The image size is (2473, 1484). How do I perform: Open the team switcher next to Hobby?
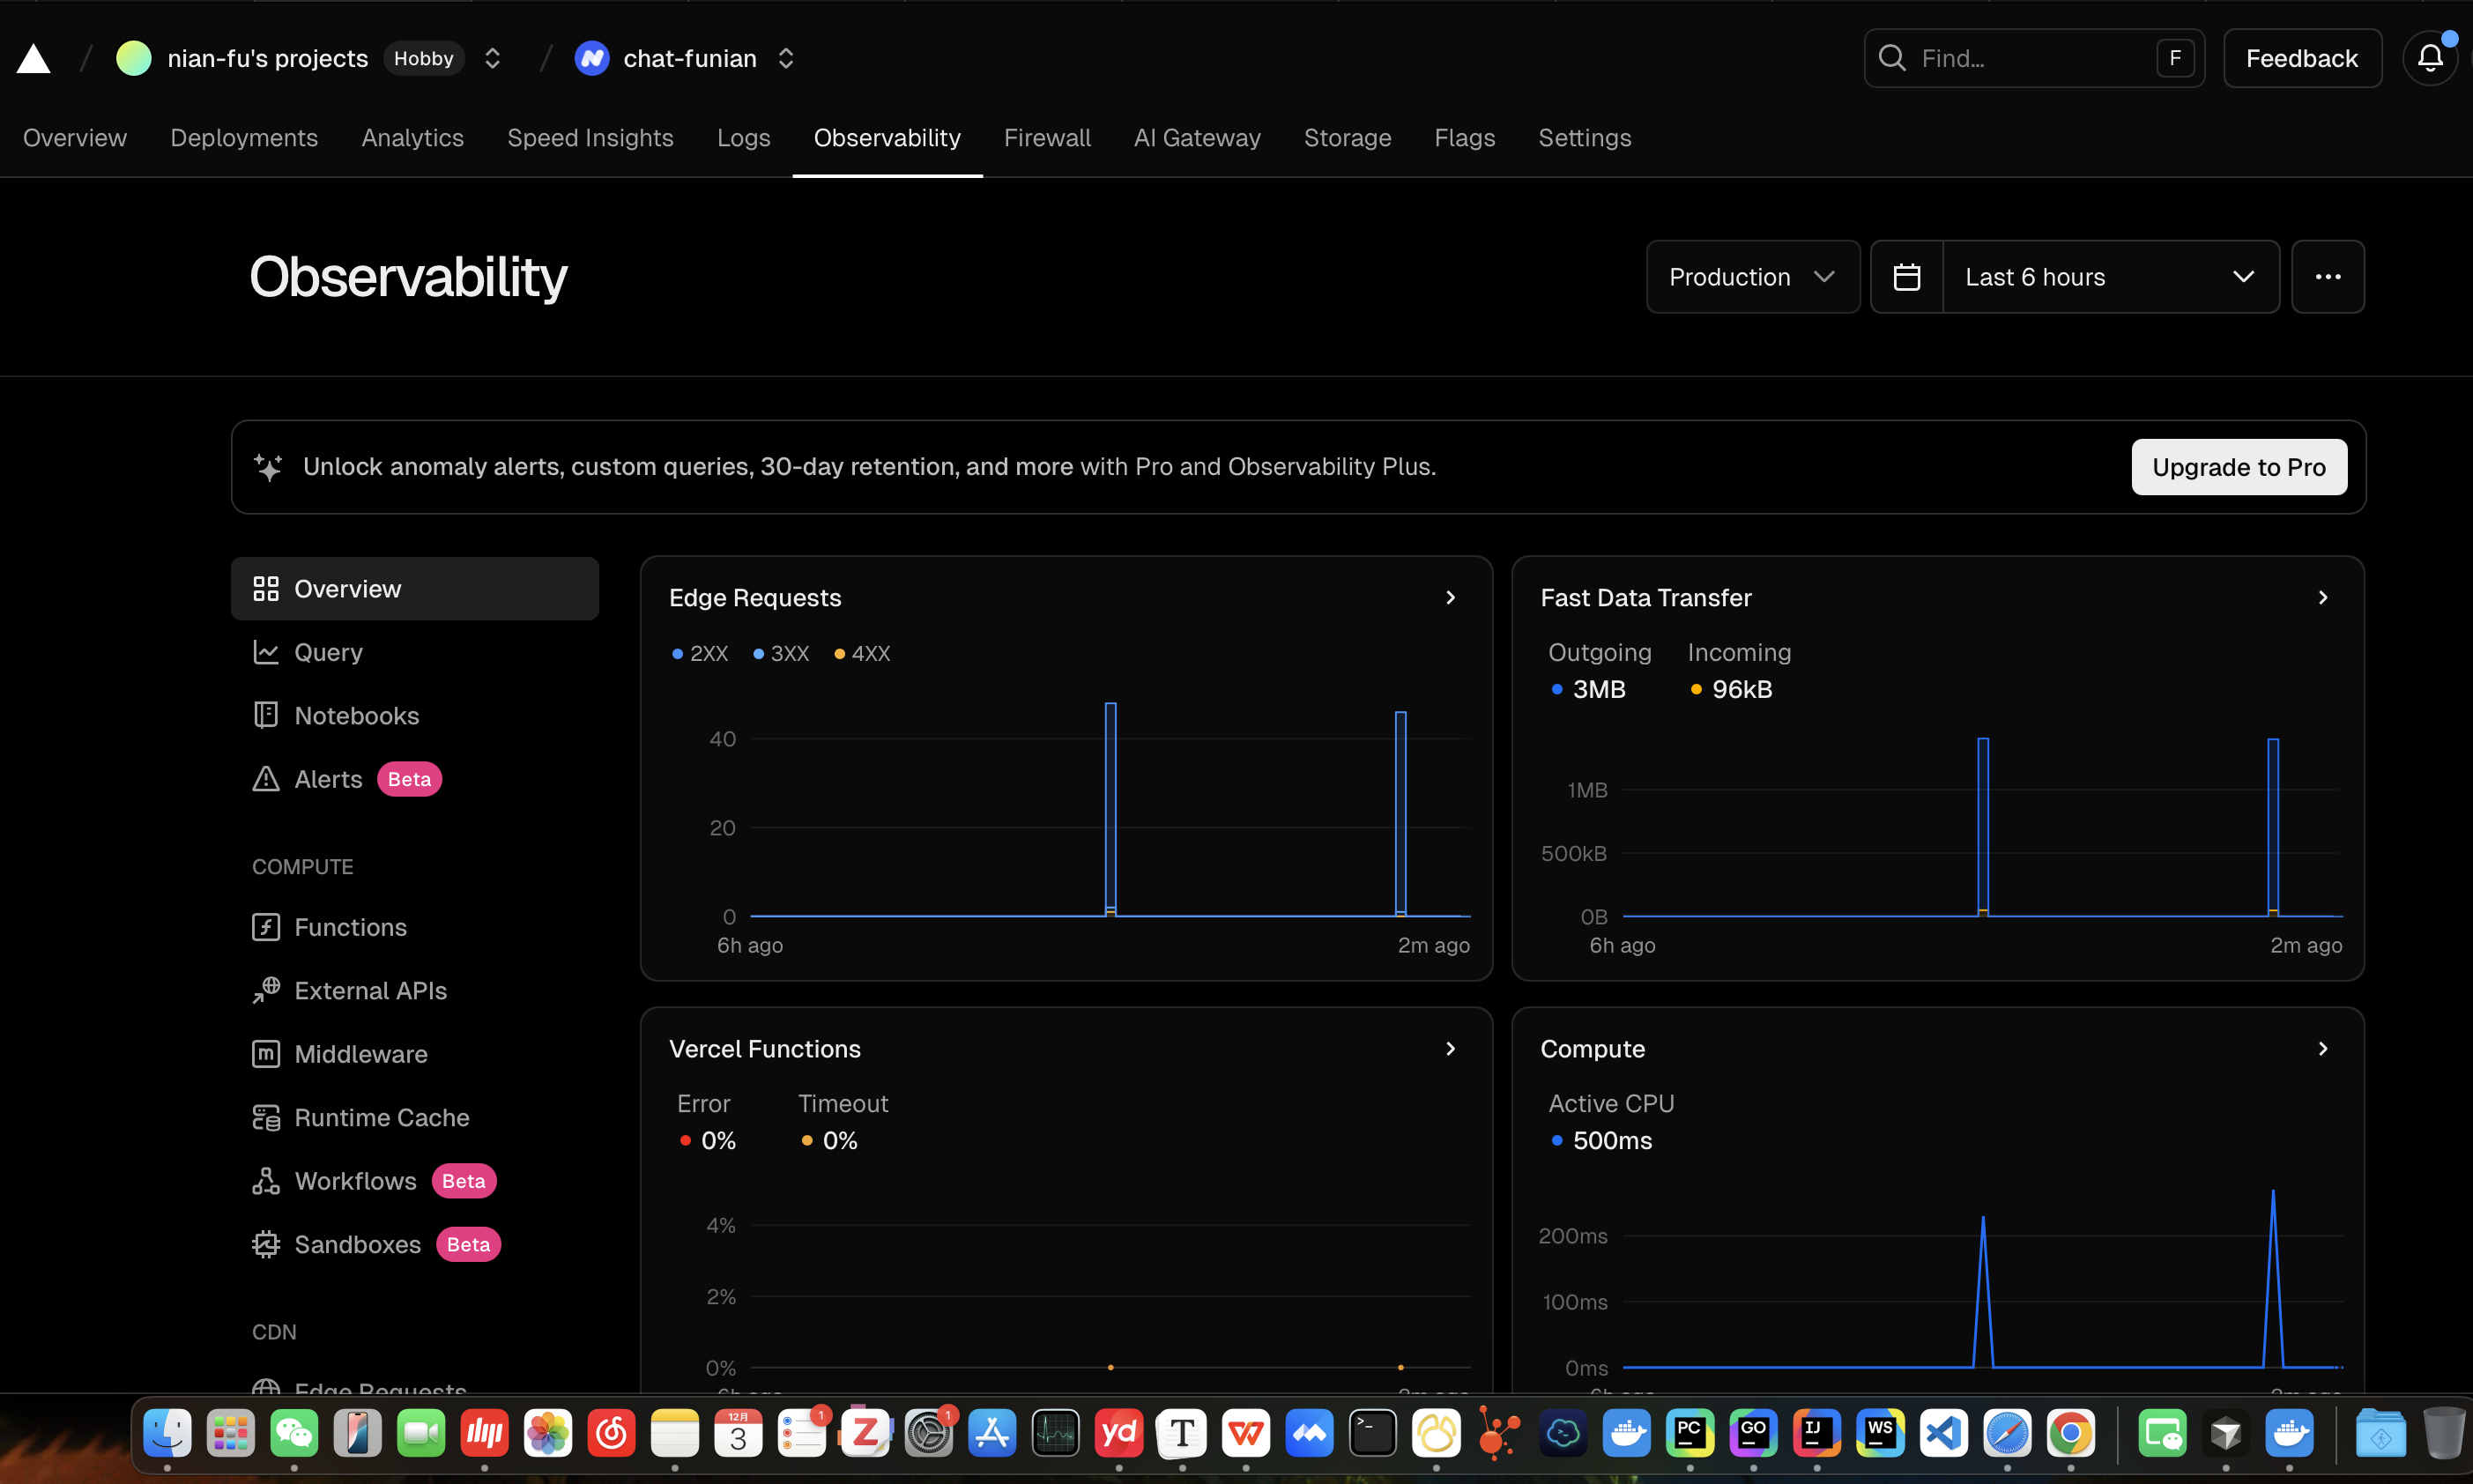[492, 59]
